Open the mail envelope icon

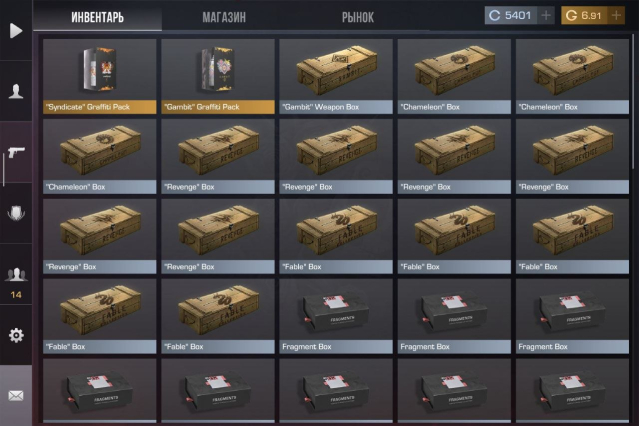16,395
